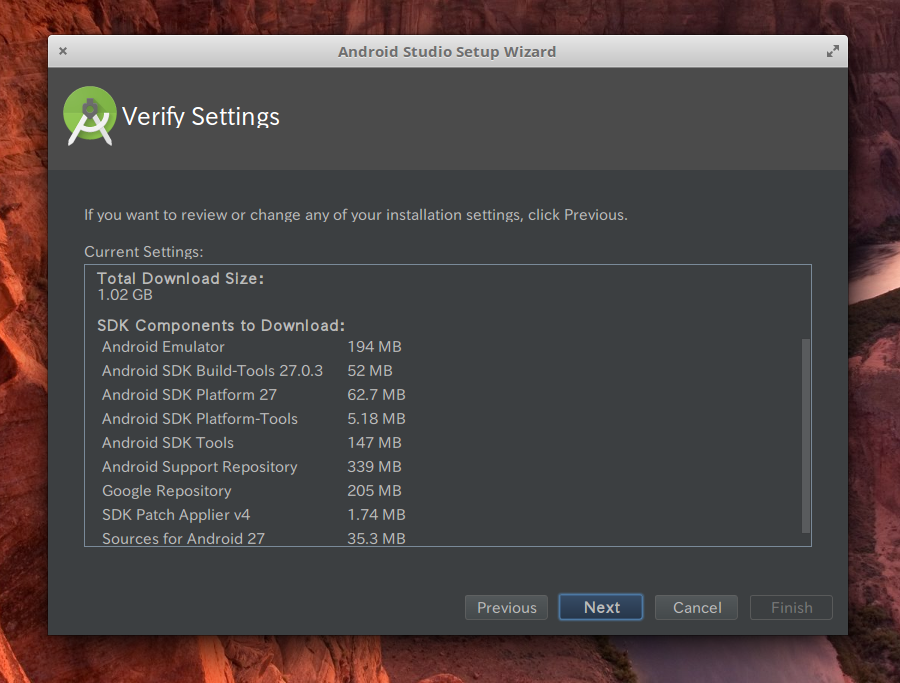Image resolution: width=900 pixels, height=683 pixels.
Task: Click the Android Studio Setup Wizard title bar
Action: coord(447,51)
